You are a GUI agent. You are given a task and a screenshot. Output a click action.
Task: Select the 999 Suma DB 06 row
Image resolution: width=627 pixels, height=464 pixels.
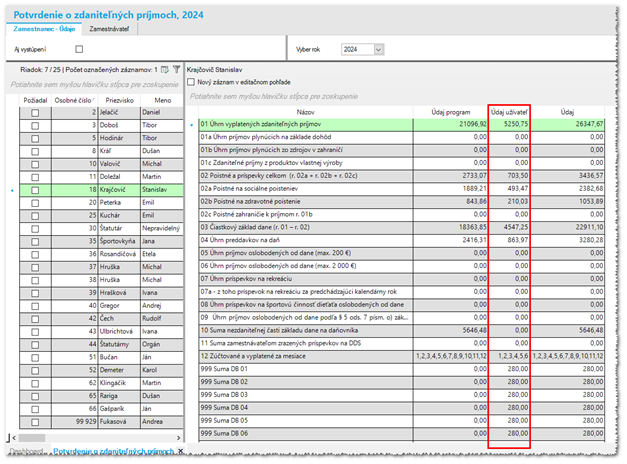401,434
